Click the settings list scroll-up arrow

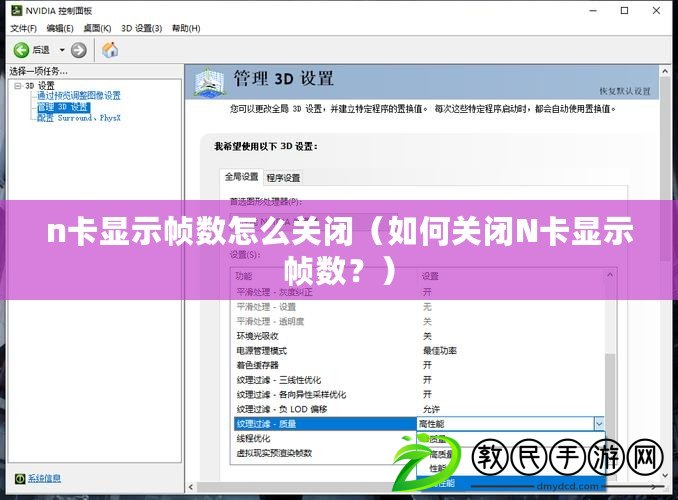tap(610, 275)
